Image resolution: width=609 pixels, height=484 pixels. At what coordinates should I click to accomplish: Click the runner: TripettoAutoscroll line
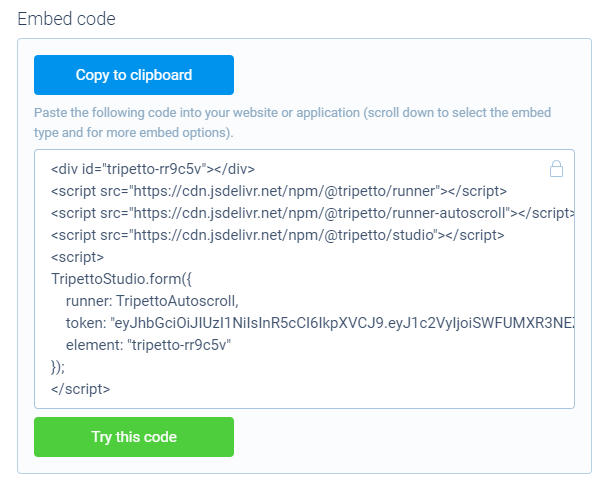tap(152, 301)
